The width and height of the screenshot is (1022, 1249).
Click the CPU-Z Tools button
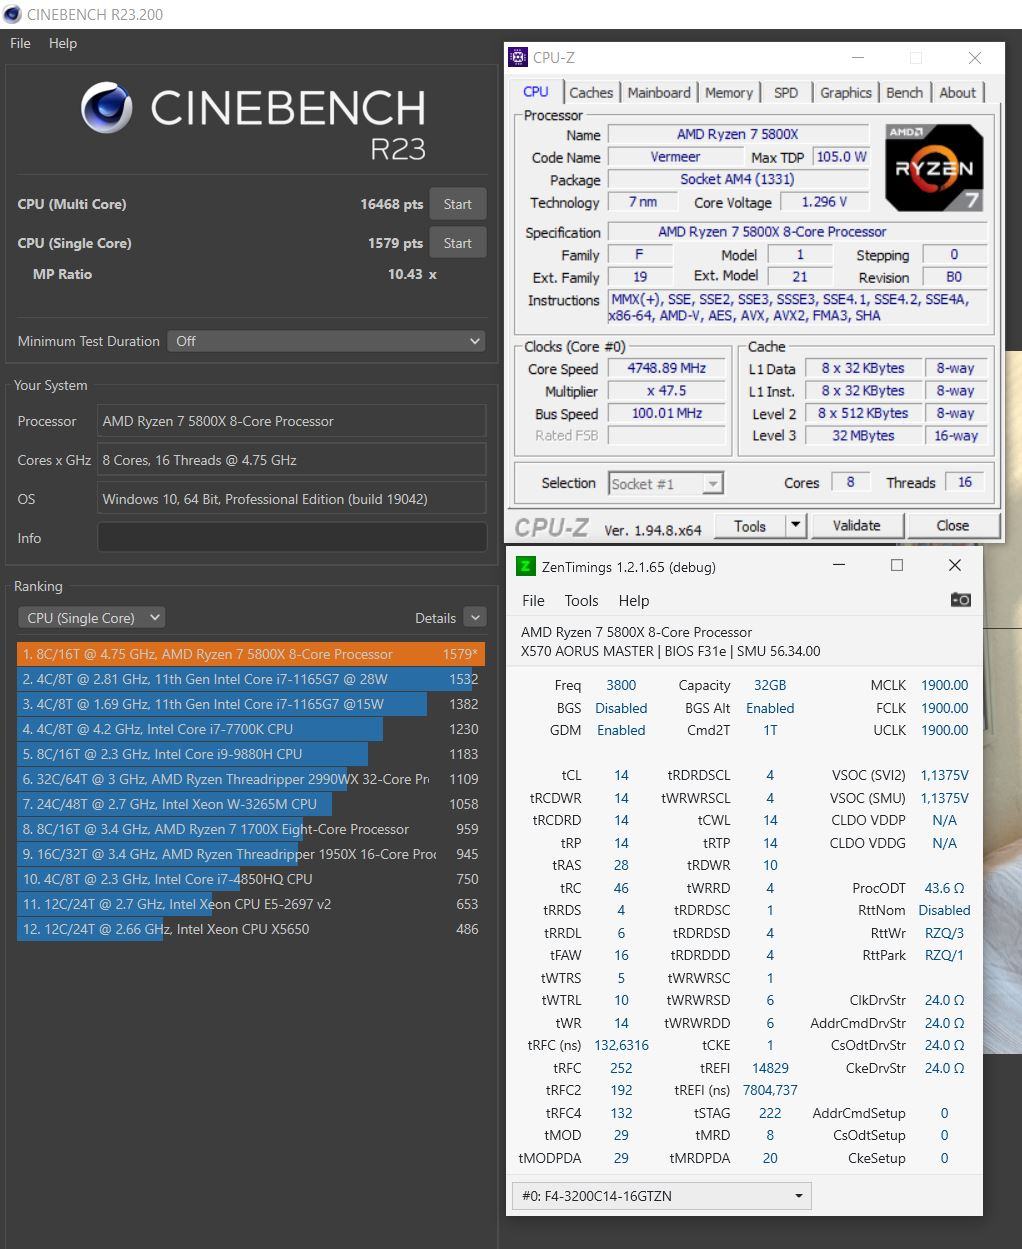click(750, 526)
